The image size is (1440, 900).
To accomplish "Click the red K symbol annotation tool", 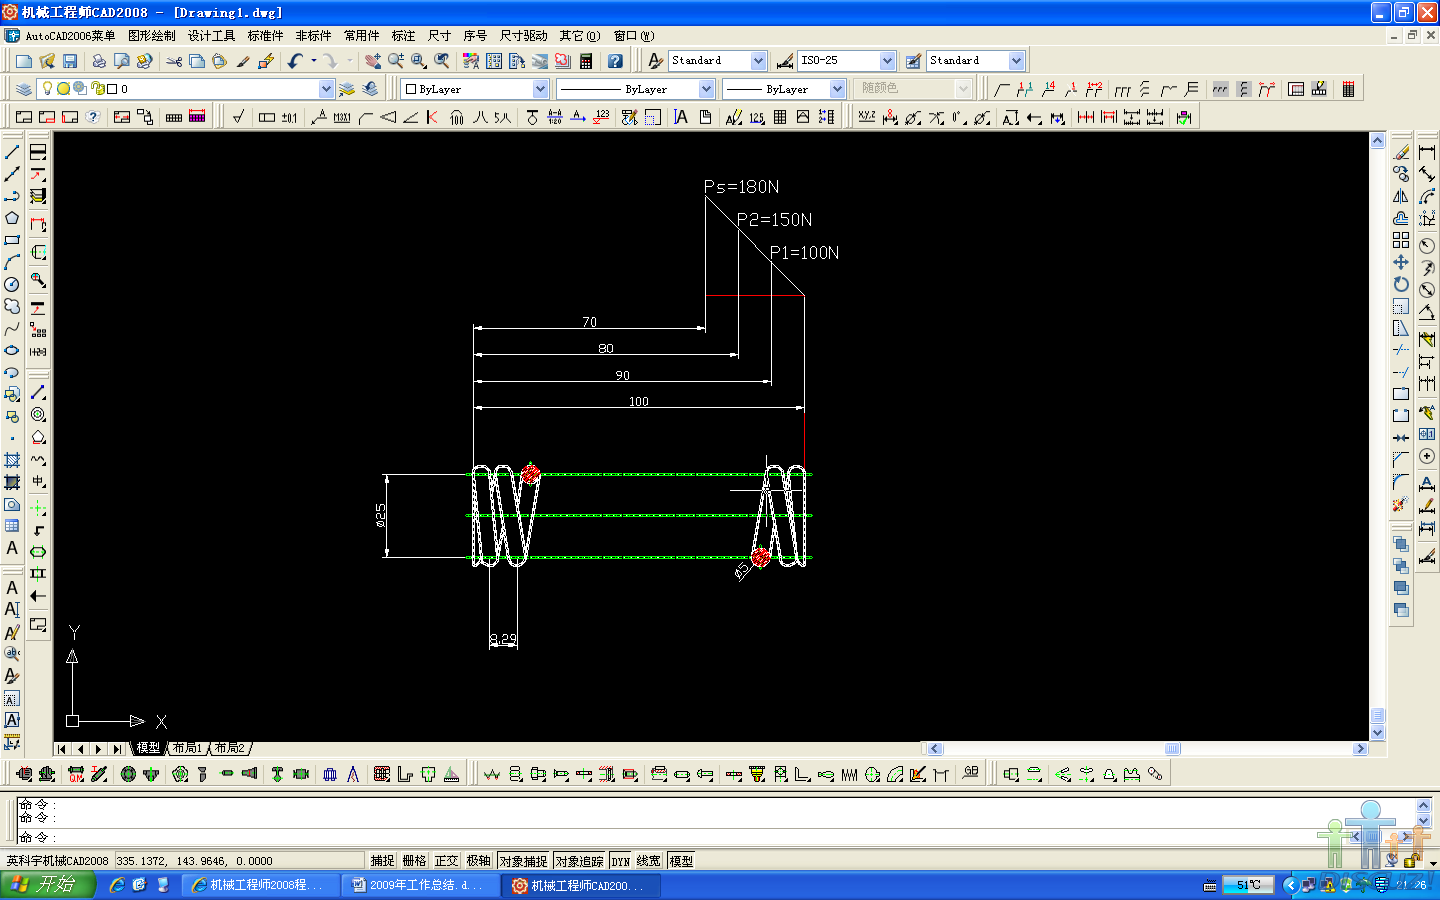I will tap(432, 117).
